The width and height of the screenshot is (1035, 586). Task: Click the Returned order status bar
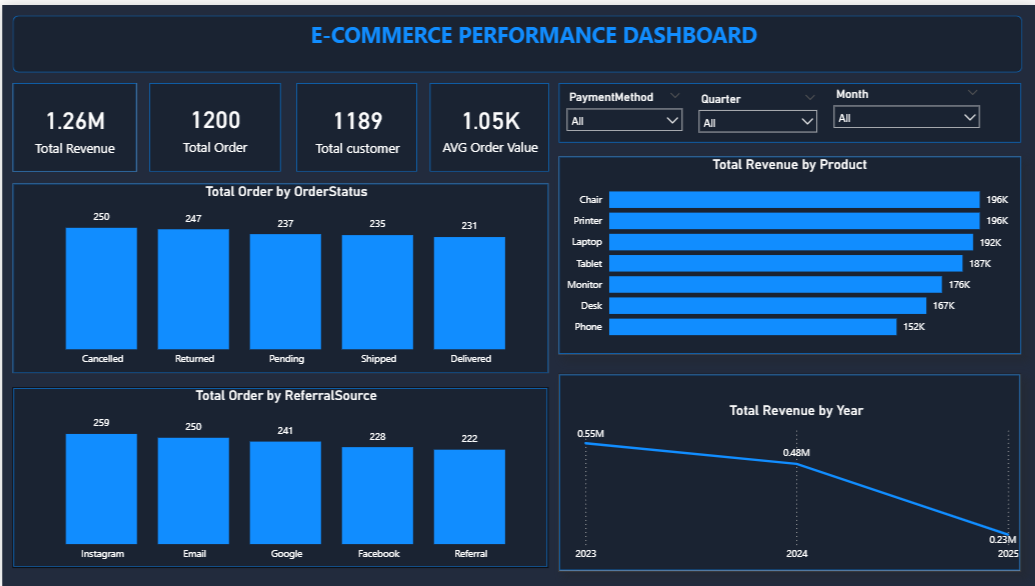(x=193, y=289)
